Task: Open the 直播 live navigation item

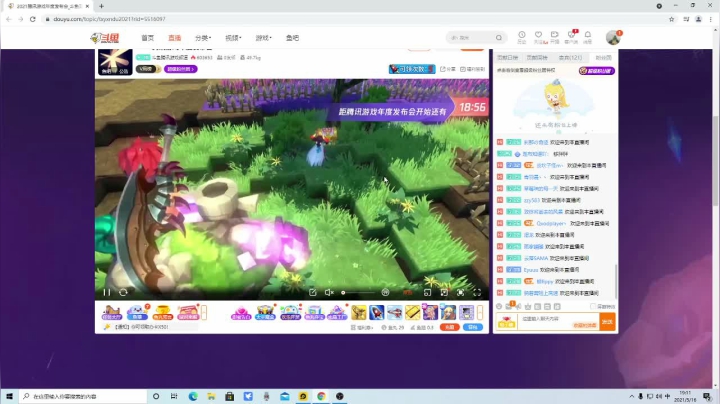Action: tap(174, 38)
